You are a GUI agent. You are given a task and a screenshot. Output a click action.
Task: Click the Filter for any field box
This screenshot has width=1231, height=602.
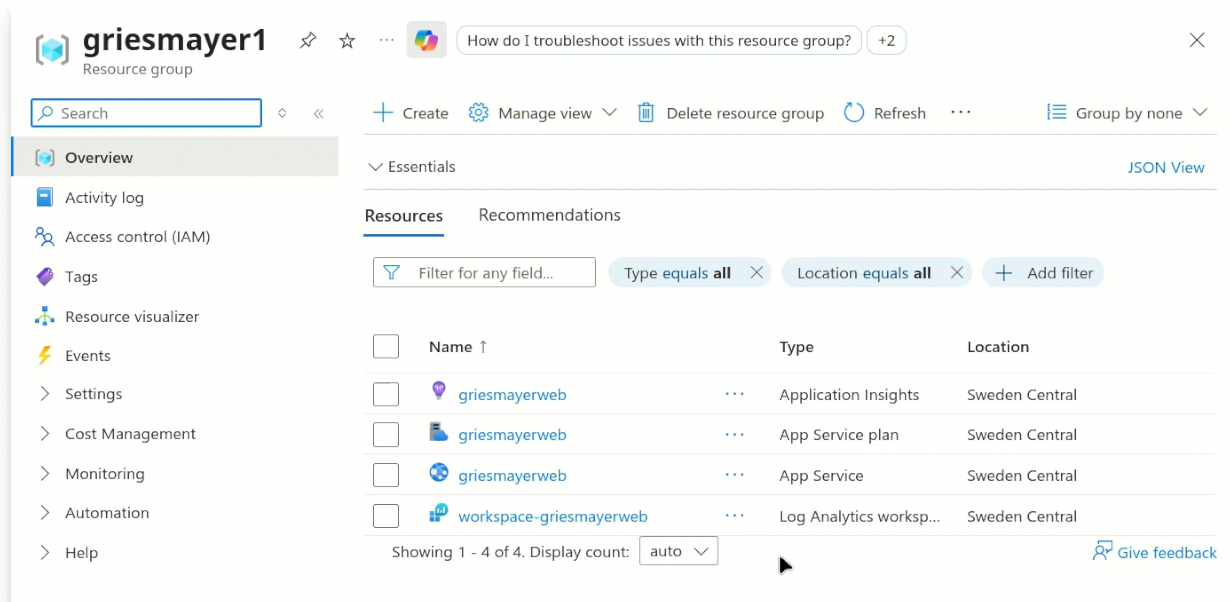pos(485,273)
